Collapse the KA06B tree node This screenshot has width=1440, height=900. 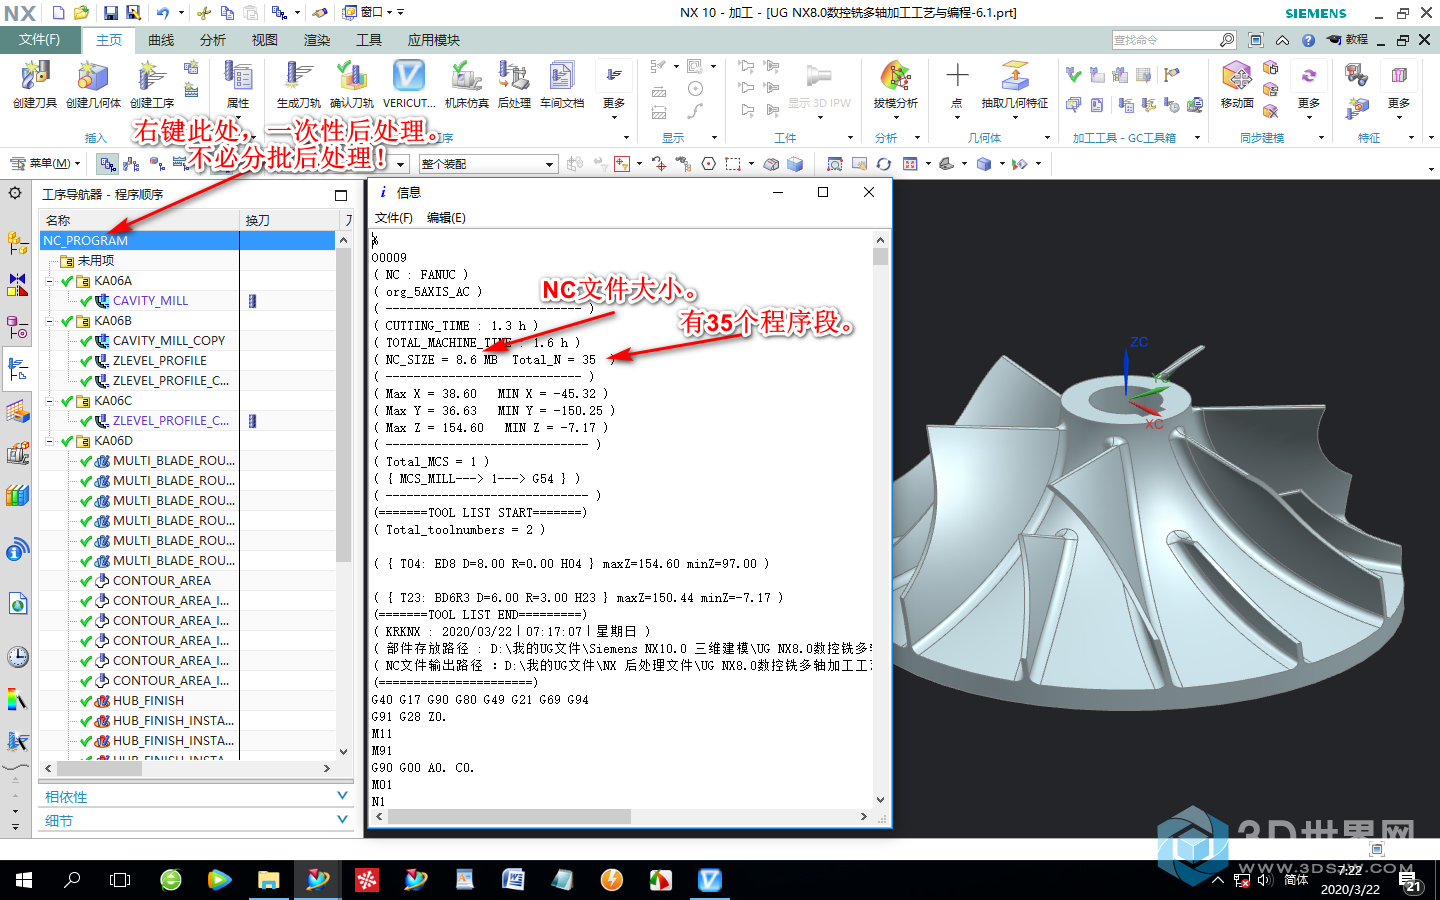[x=50, y=321]
